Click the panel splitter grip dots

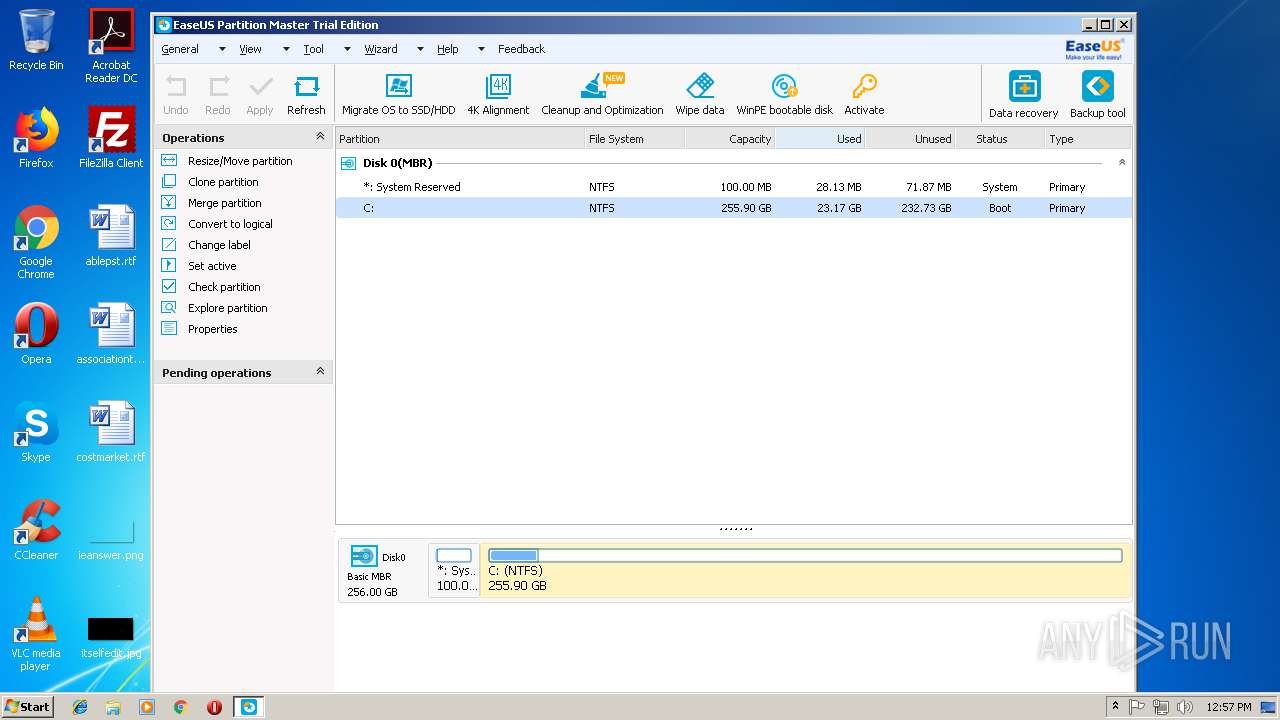coord(736,529)
